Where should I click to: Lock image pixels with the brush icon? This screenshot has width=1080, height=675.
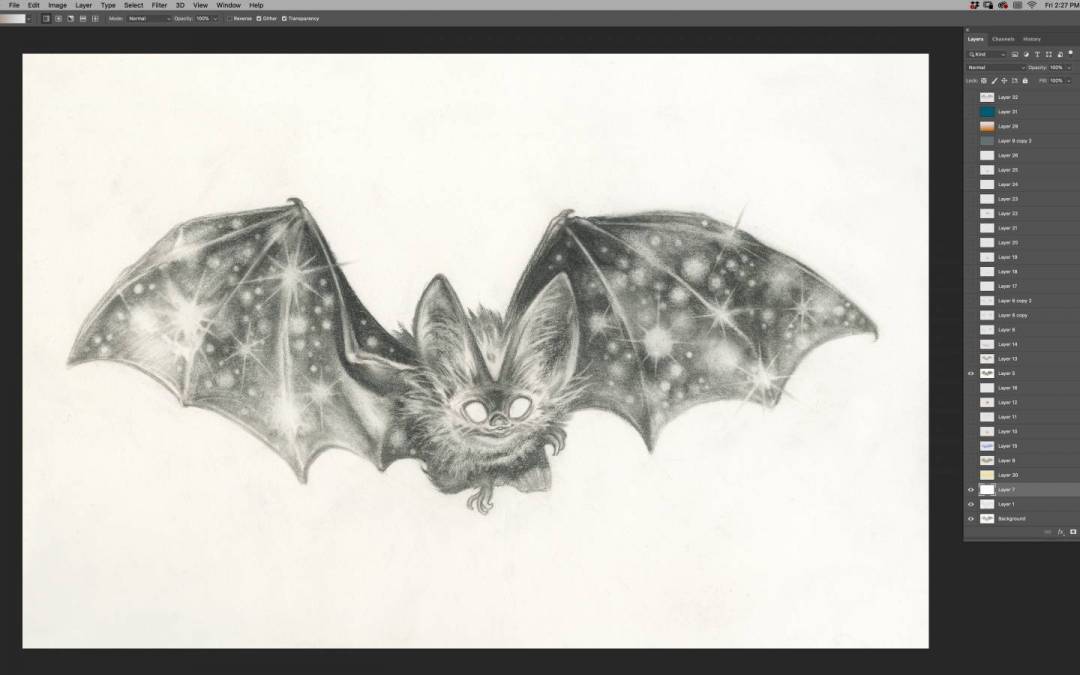[x=994, y=80]
